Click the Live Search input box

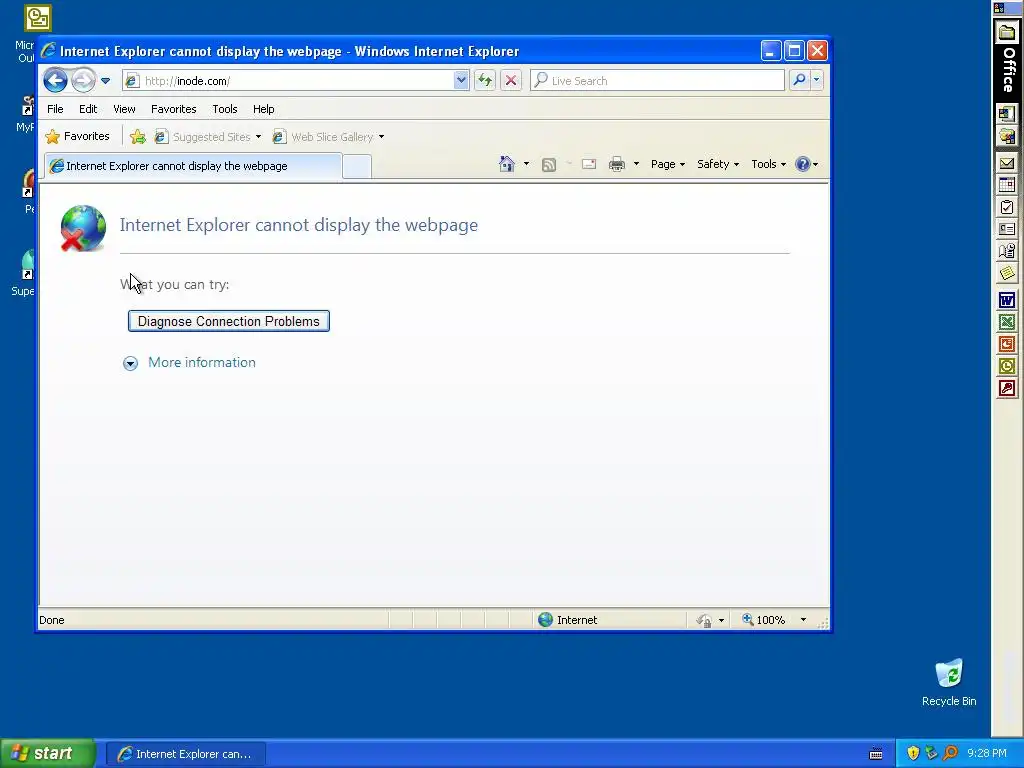[657, 80]
